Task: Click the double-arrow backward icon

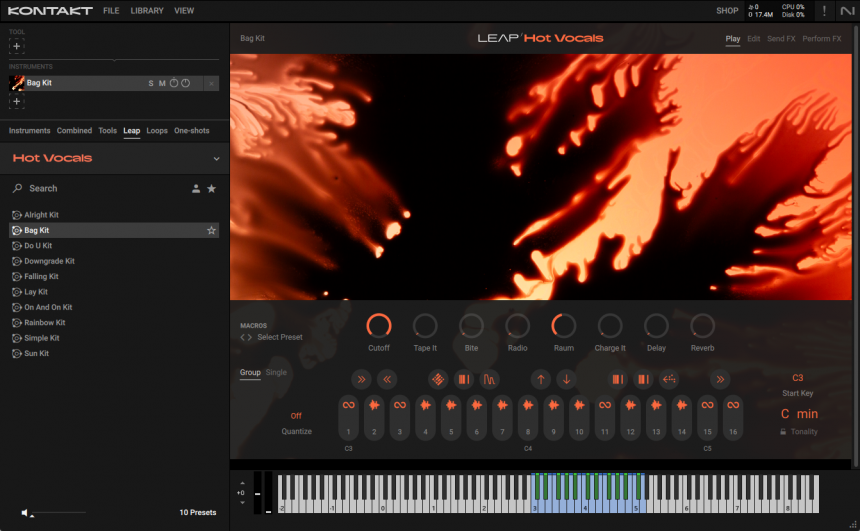Action: [387, 379]
